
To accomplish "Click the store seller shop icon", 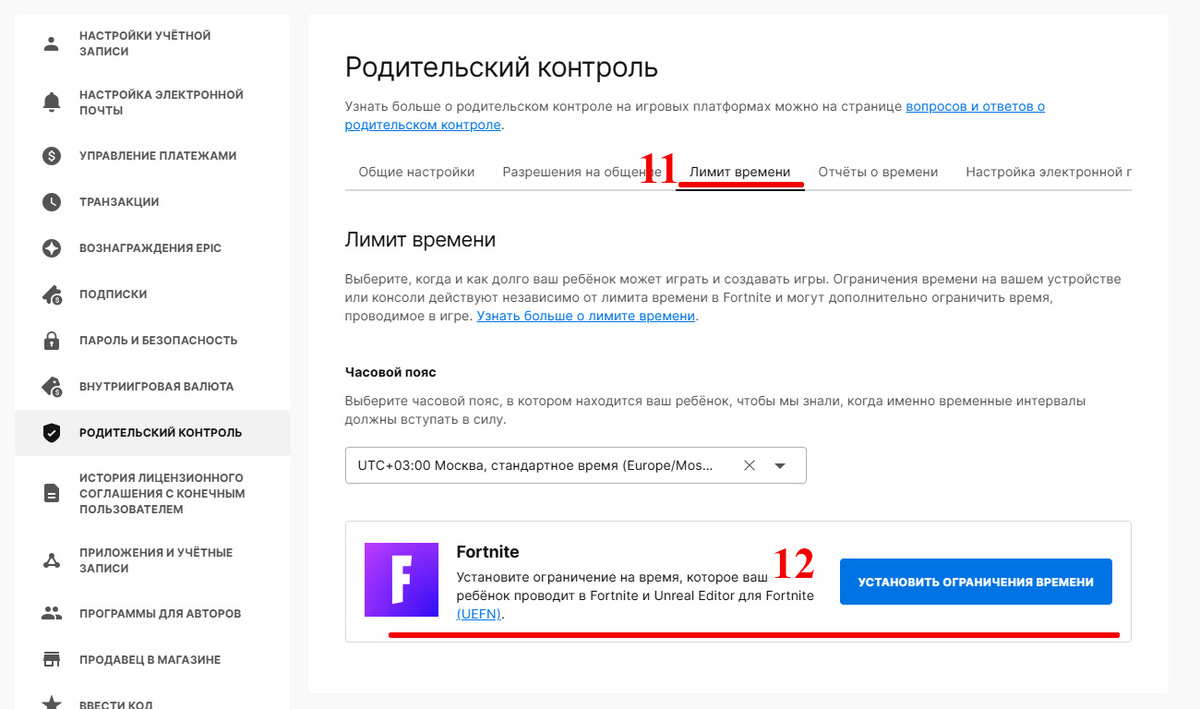I will click(51, 659).
